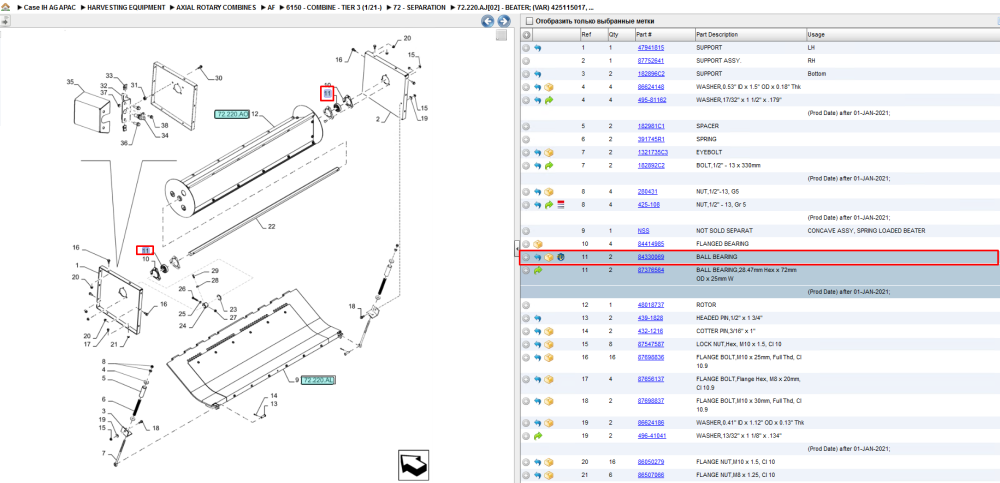Click the box icon for NUT 280431

pyautogui.click(x=549, y=191)
